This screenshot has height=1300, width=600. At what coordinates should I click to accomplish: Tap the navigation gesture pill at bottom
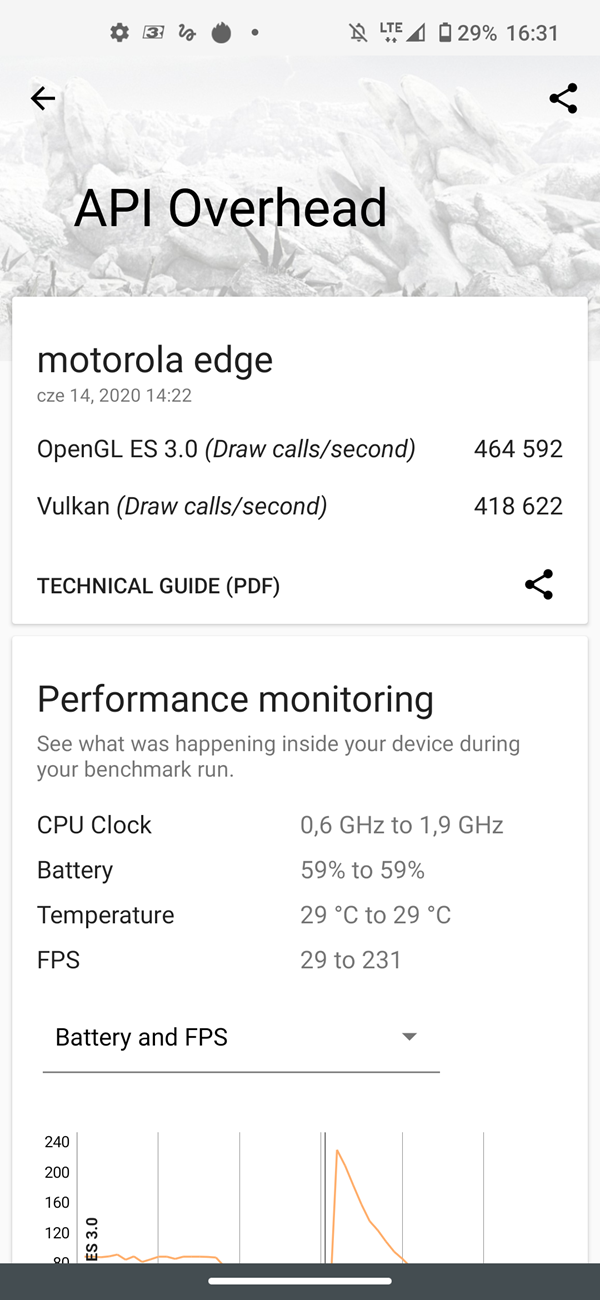tap(300, 1281)
